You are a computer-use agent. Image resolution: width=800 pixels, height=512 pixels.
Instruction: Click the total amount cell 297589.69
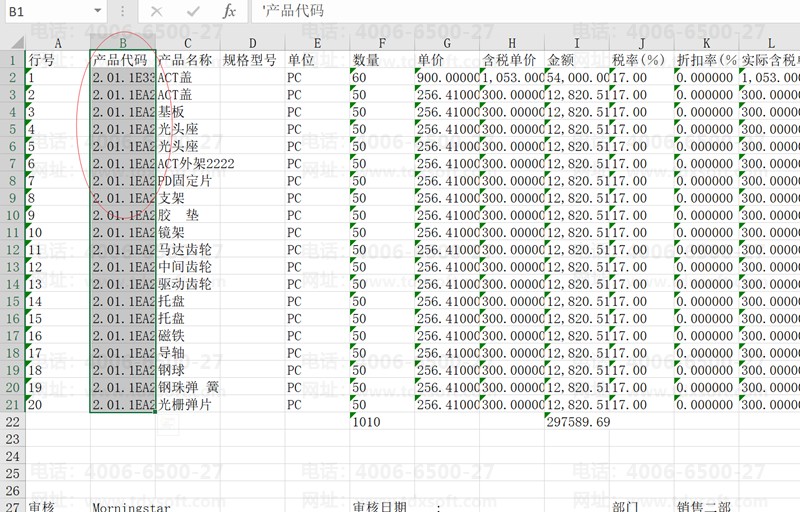[x=577, y=422]
